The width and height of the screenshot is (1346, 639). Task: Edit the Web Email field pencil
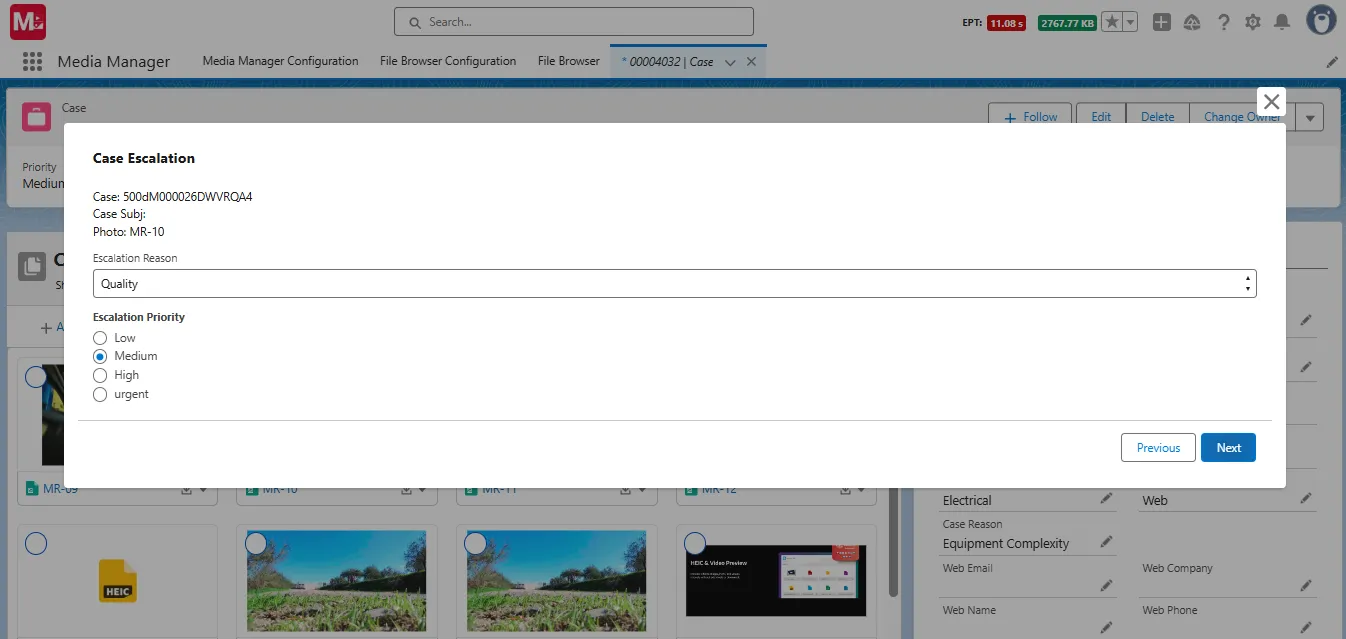click(1106, 585)
